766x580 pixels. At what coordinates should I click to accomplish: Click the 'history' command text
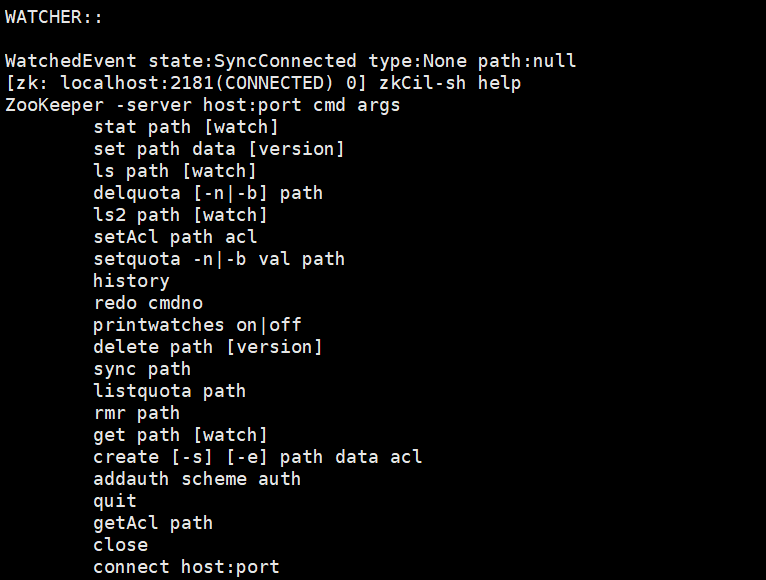pos(131,280)
